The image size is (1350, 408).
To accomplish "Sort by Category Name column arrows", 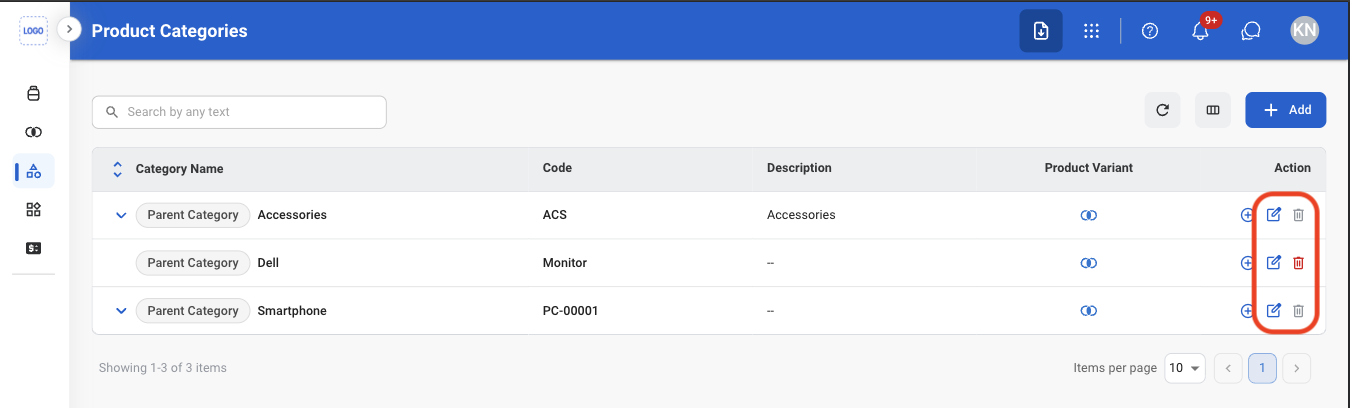I will pos(117,168).
